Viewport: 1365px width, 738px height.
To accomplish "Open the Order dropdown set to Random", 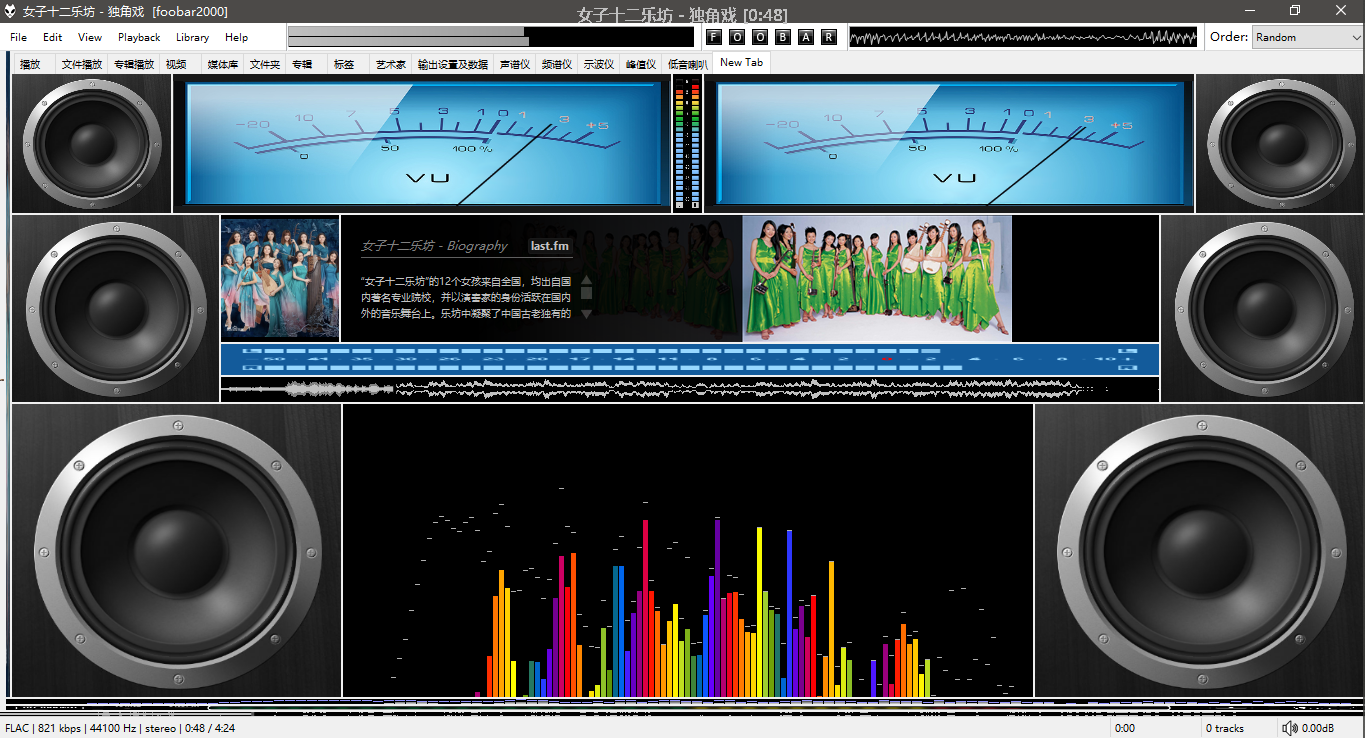I will click(1306, 37).
